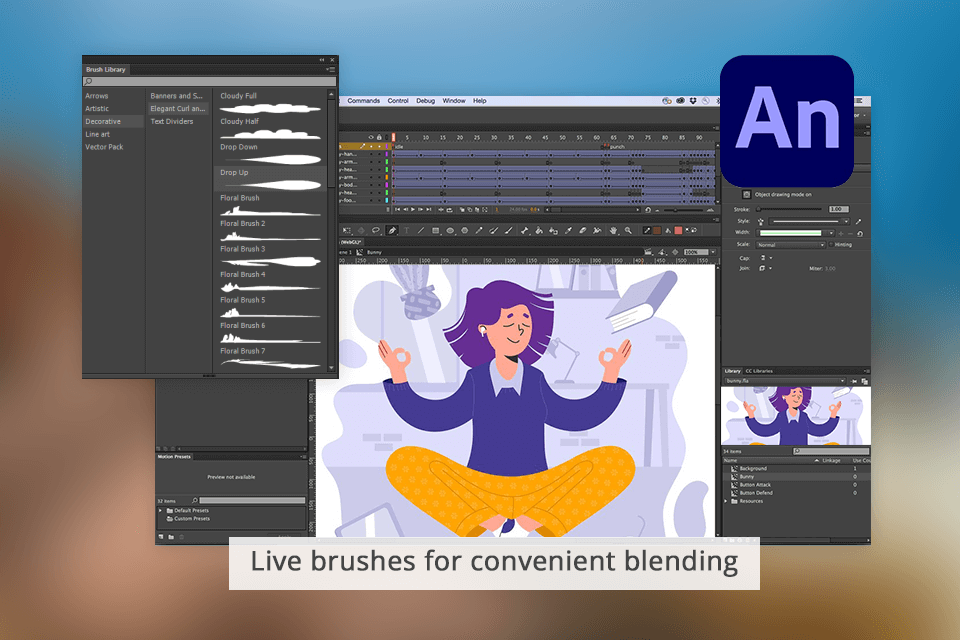Screen dimensions: 960x640
Task: Open the Debug menu
Action: point(426,100)
